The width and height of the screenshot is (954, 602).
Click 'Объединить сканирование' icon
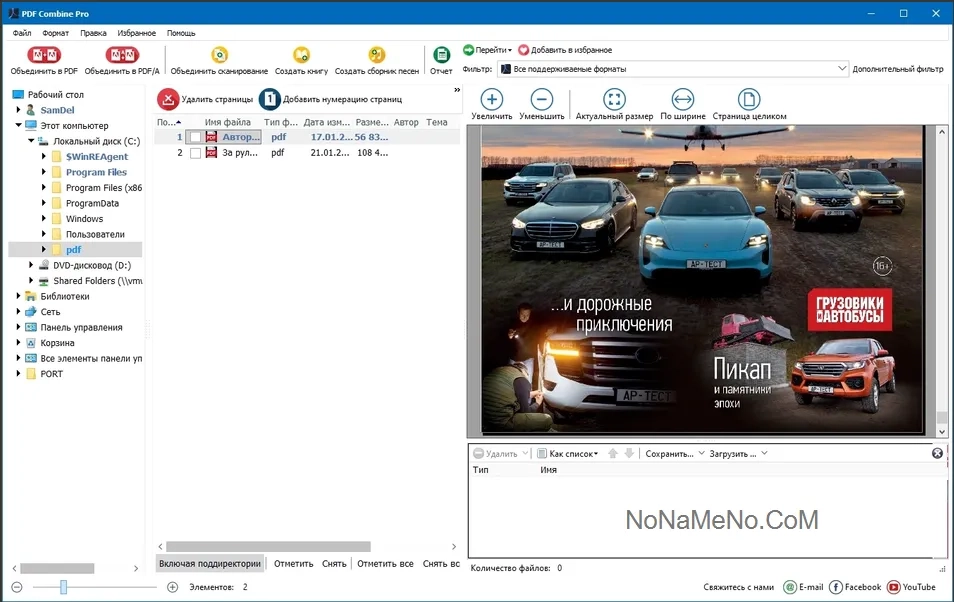[x=219, y=55]
